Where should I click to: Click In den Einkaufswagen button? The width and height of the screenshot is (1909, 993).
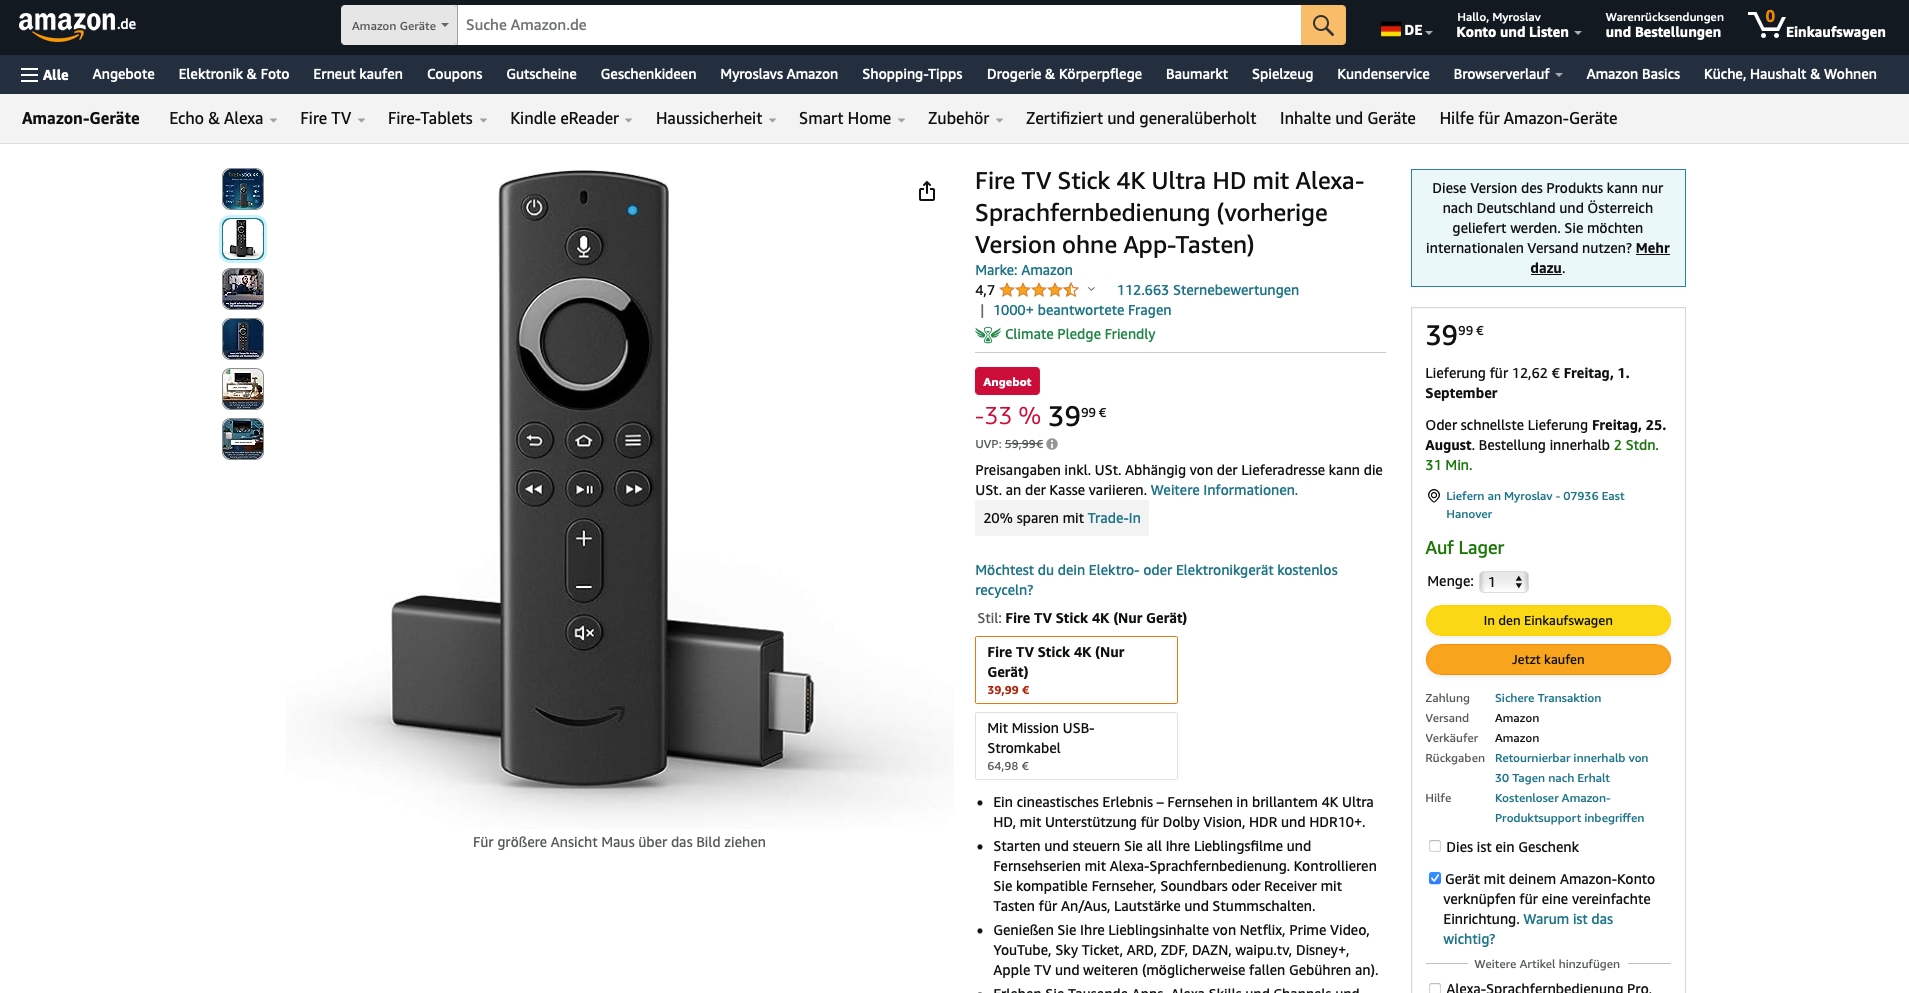coord(1548,620)
